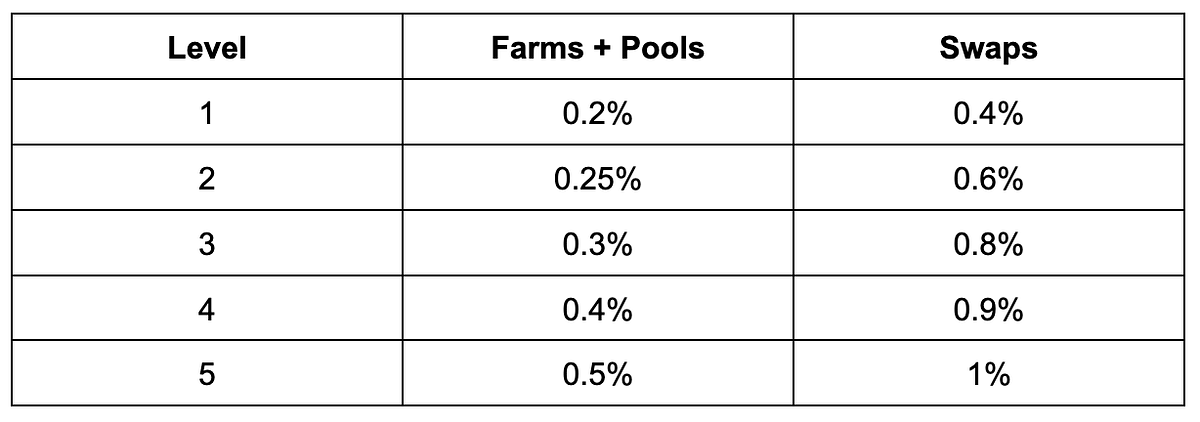Screen dimensions: 1200x422
Task: Select the Level 1 cell
Action: pos(207,114)
